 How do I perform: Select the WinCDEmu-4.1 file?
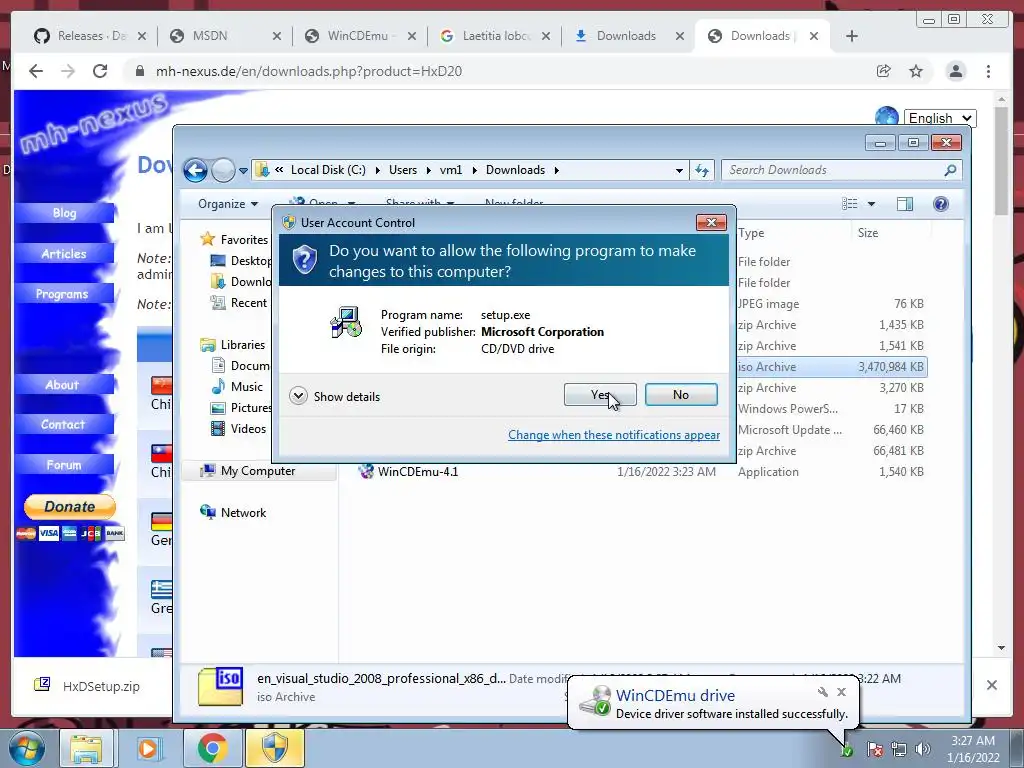click(x=409, y=472)
